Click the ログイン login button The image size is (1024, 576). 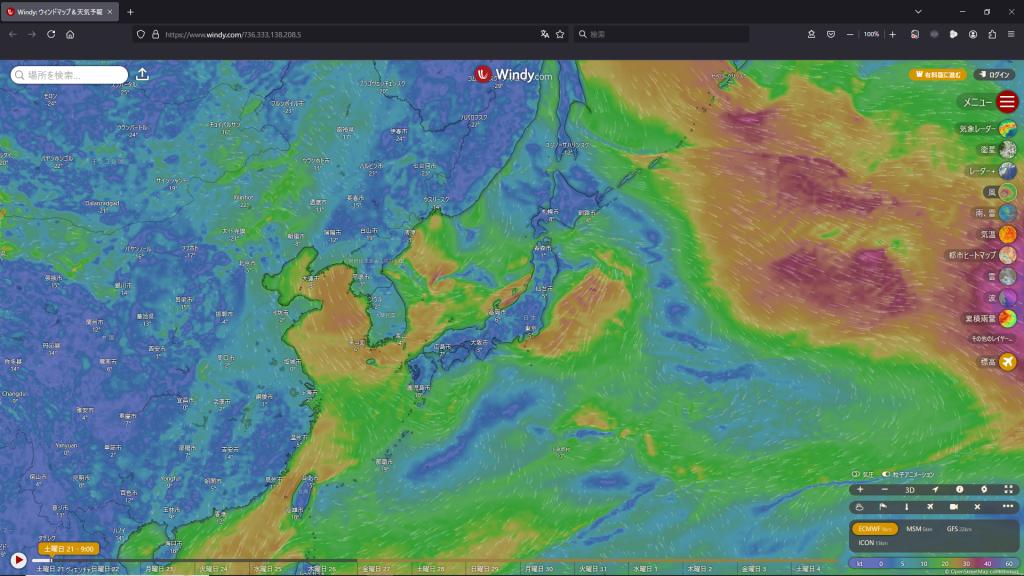[995, 74]
